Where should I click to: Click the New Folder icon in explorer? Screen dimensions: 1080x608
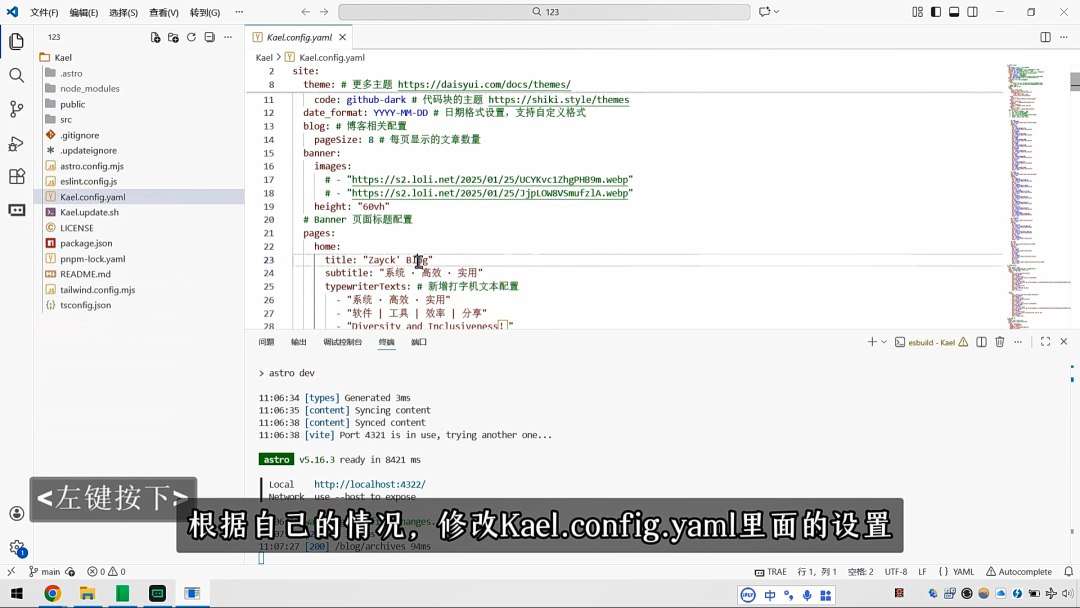[x=173, y=37]
